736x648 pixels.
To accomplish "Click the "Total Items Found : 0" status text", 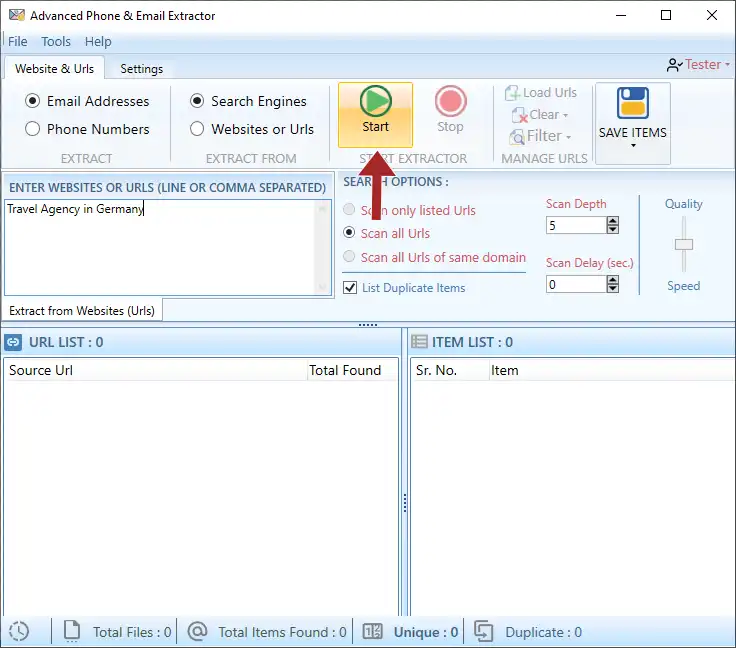I will tap(282, 632).
